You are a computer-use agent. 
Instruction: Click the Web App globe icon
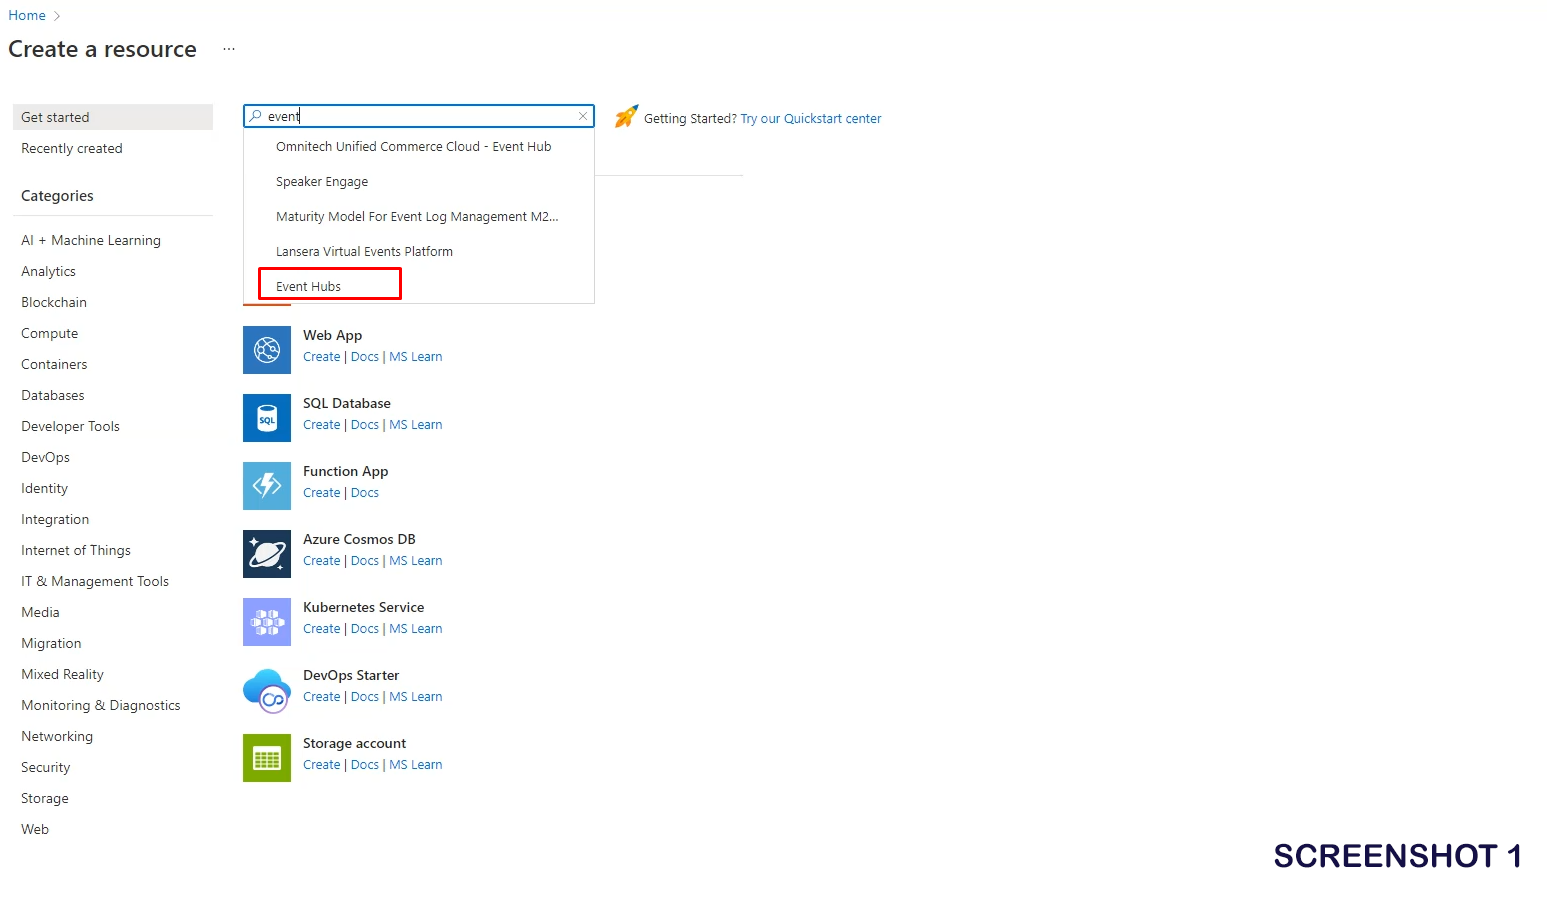267,350
